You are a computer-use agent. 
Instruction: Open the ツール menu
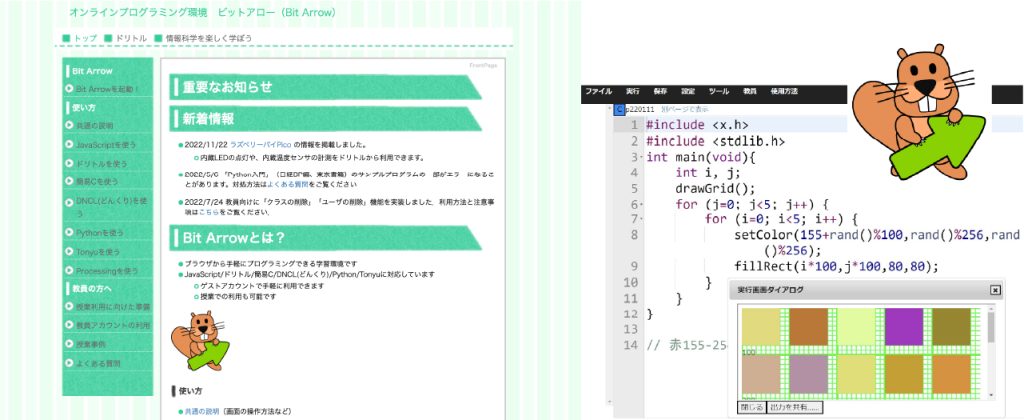tap(718, 91)
